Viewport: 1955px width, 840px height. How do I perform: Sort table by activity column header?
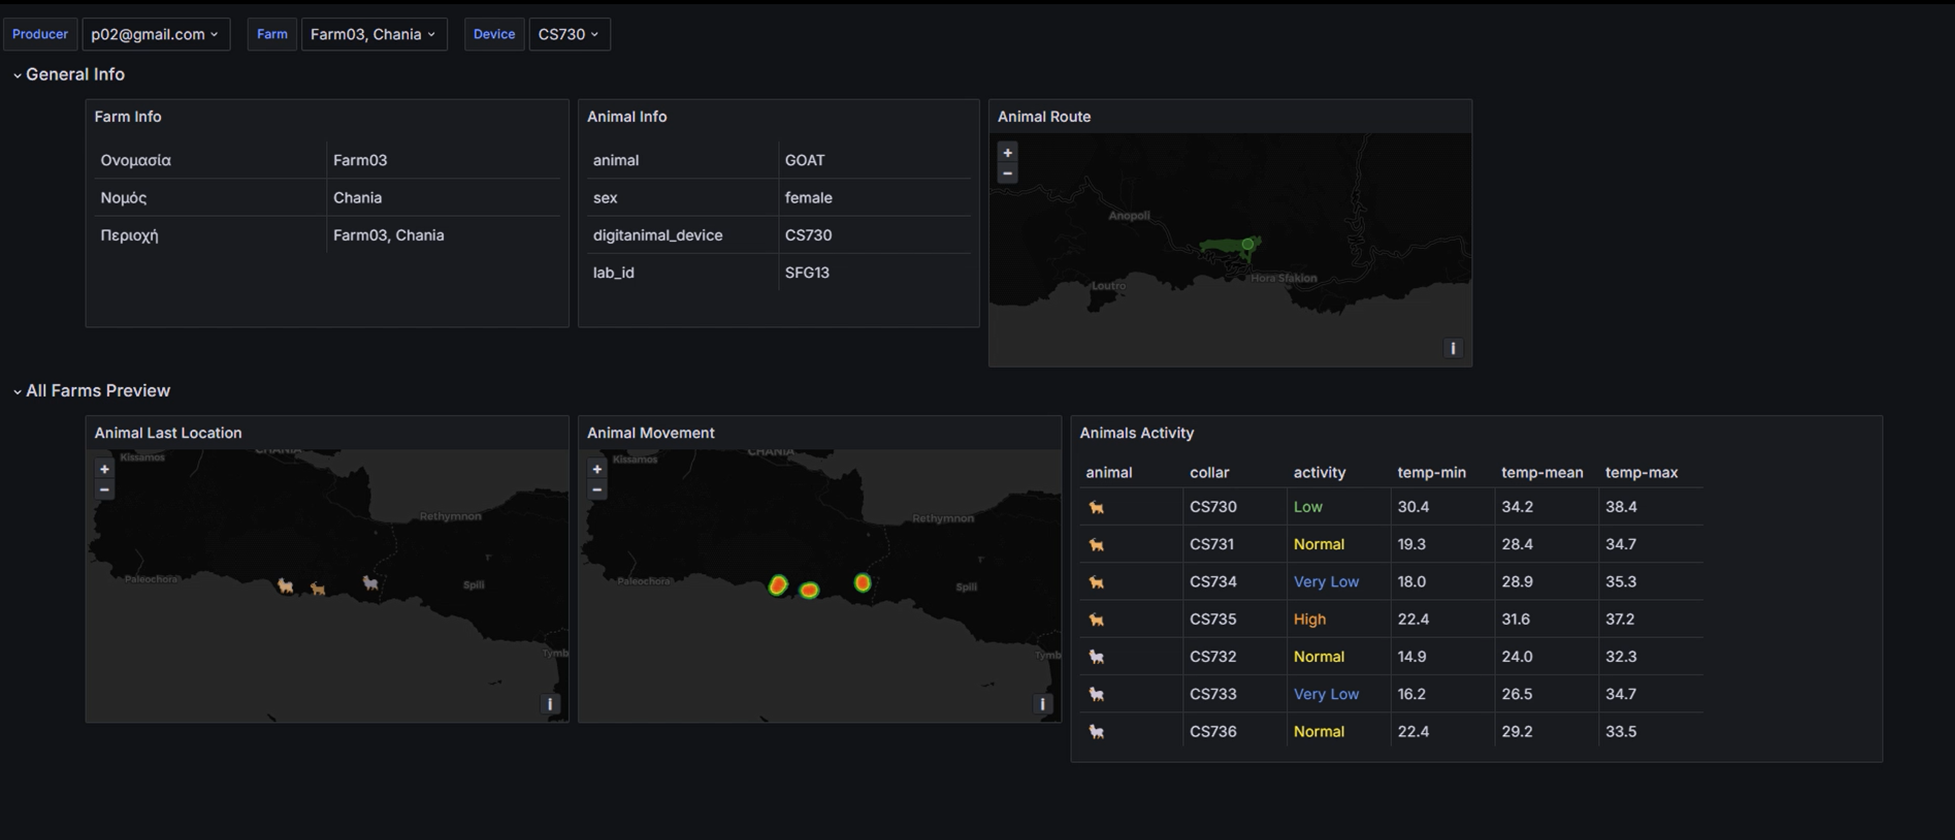coord(1319,472)
